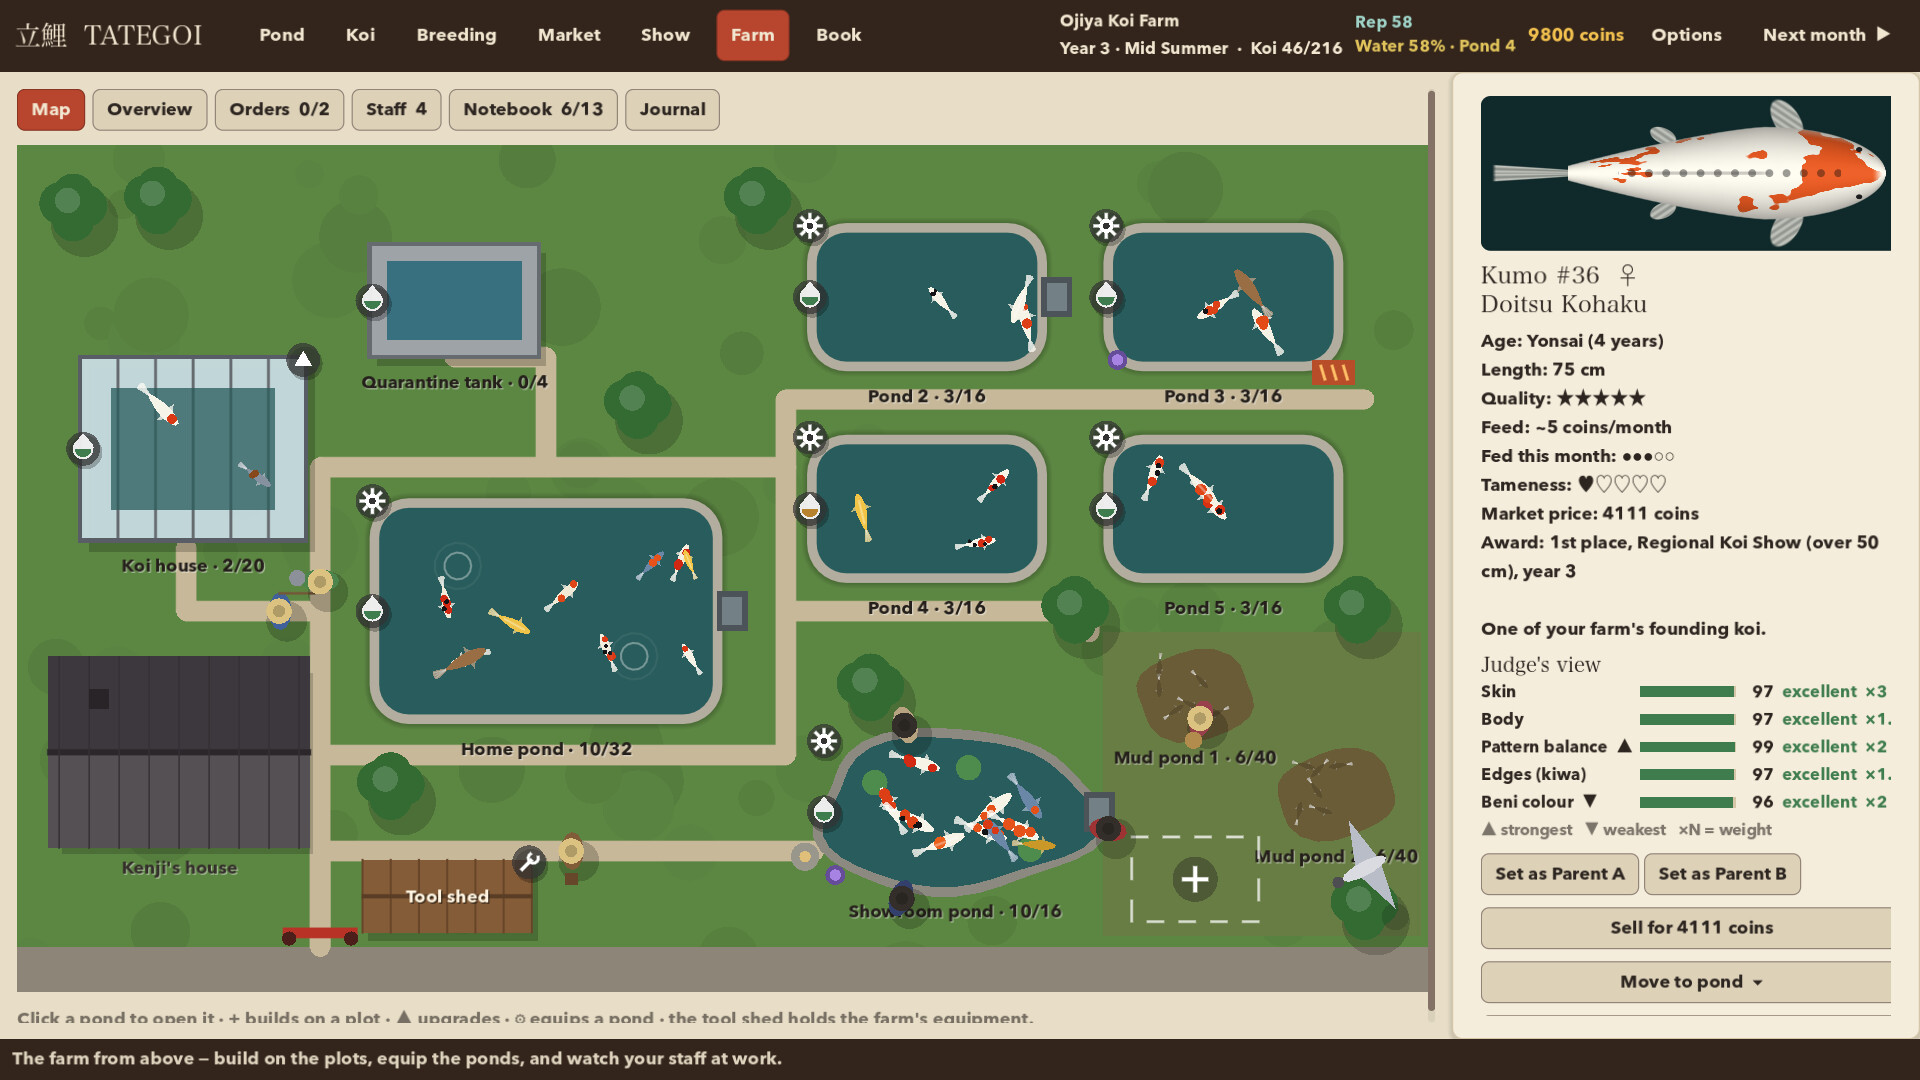Switch to the Overview tab
This screenshot has width=1920, height=1080.
[x=150, y=110]
